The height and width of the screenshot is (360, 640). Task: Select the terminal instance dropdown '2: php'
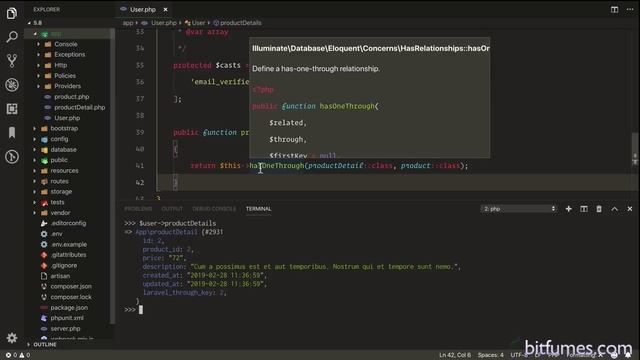point(519,209)
